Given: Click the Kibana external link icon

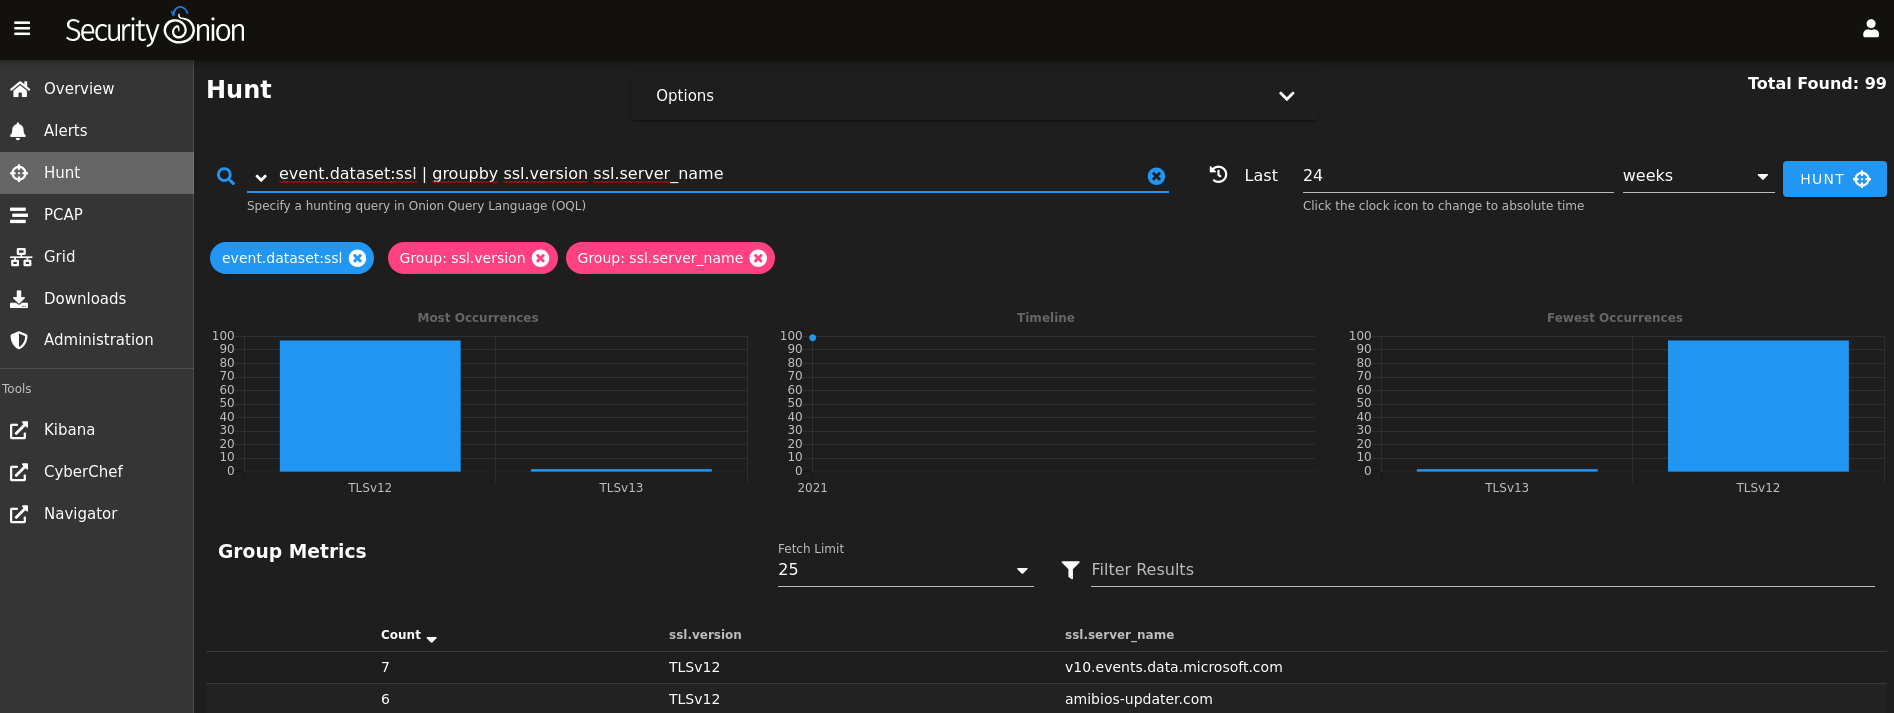Looking at the screenshot, I should pos(19,430).
